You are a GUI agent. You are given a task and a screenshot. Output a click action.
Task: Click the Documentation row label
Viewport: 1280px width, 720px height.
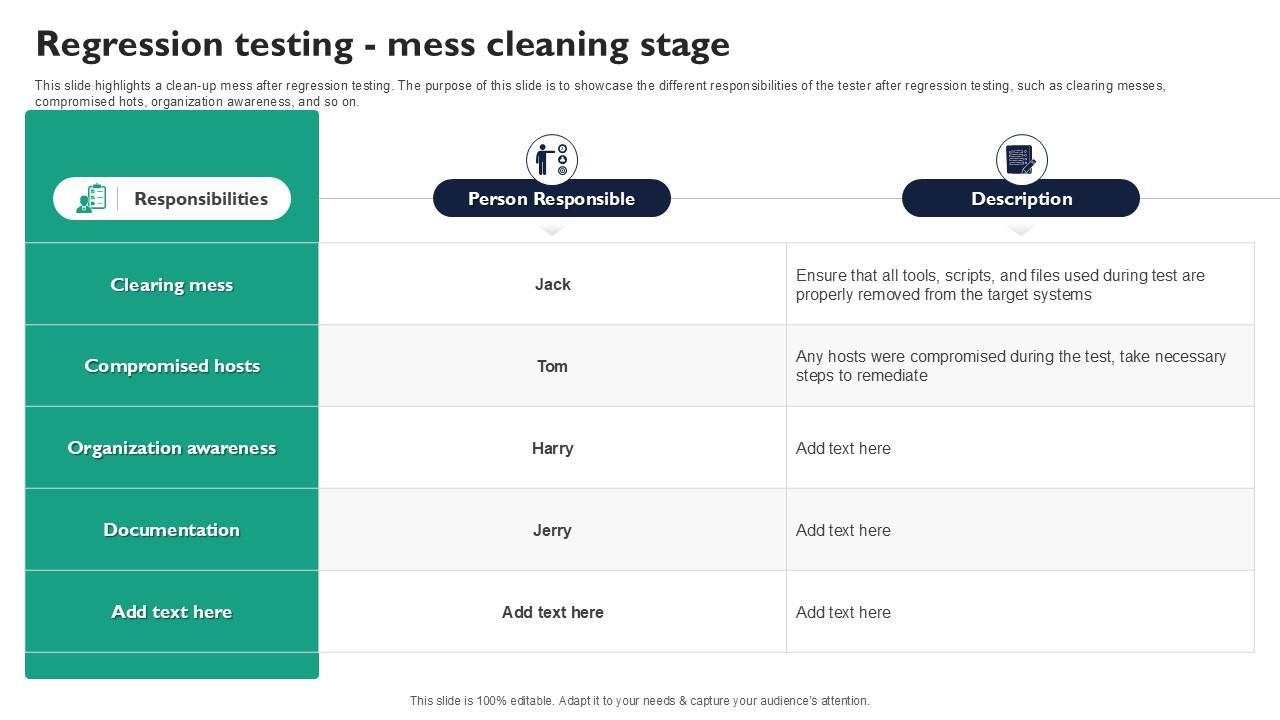coord(172,530)
